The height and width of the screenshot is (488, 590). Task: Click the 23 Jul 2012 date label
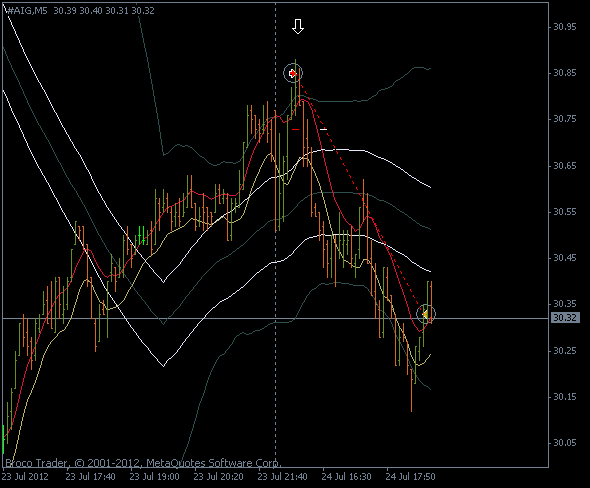click(26, 477)
